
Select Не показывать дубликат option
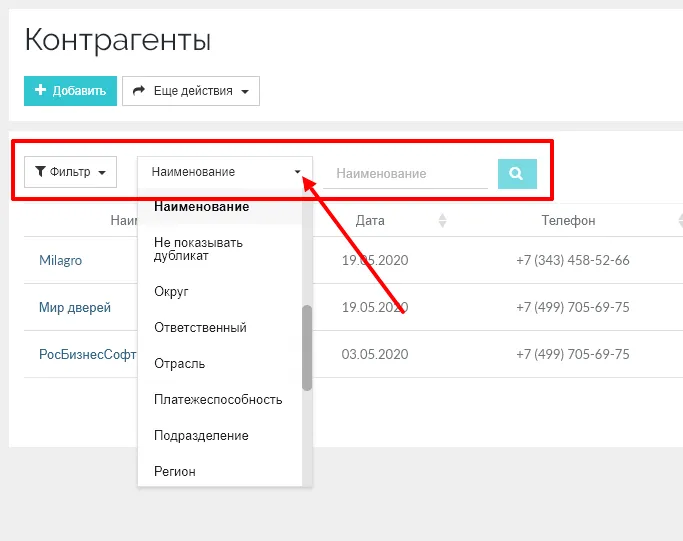click(198, 249)
